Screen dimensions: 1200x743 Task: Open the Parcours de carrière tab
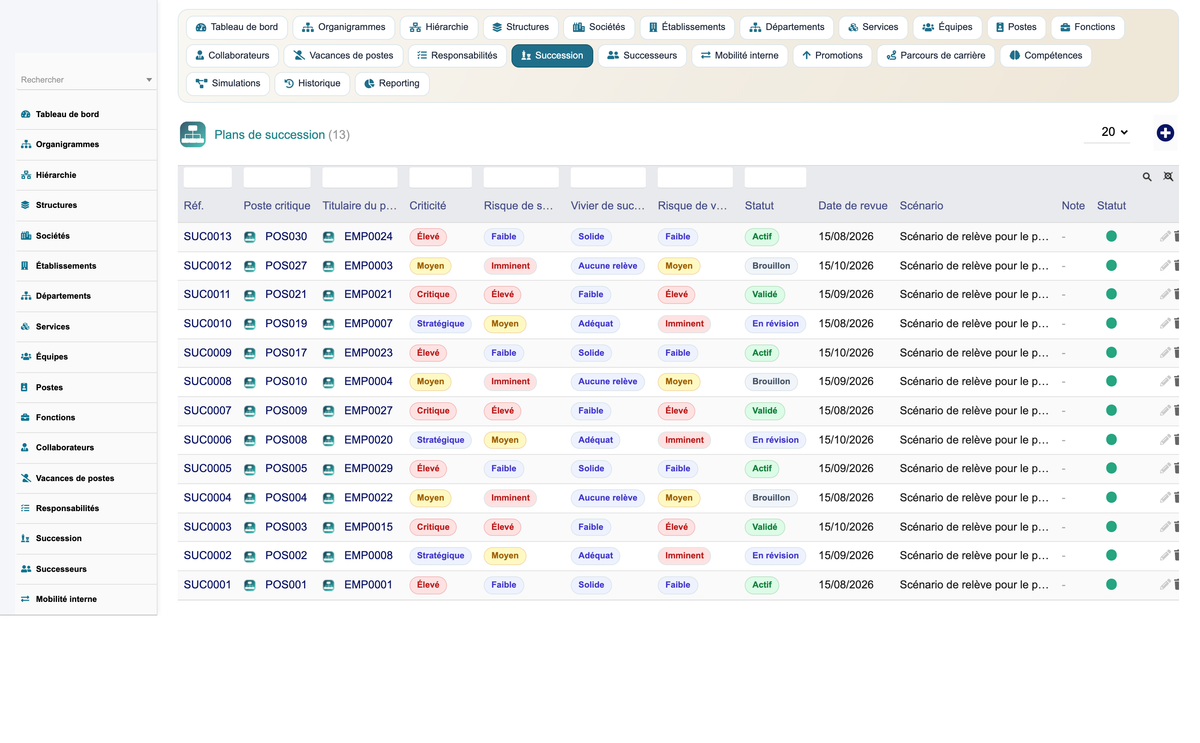[935, 55]
